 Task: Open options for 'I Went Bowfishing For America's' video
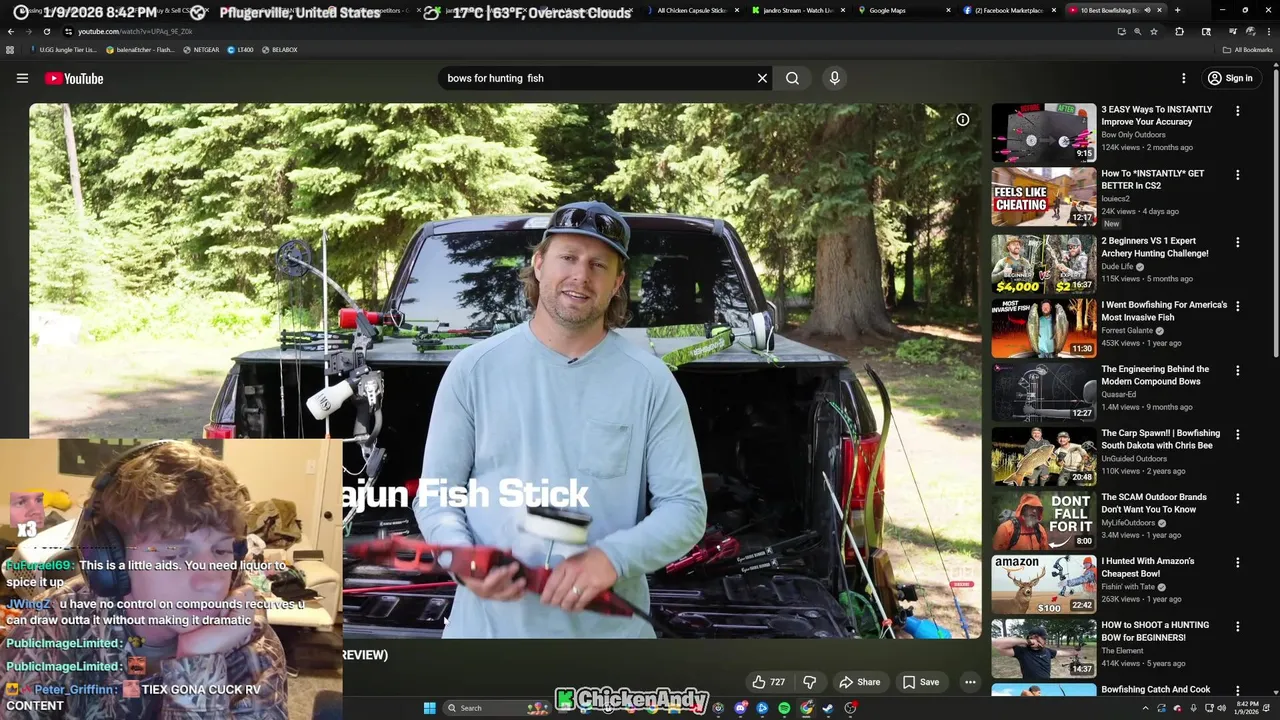click(1237, 306)
